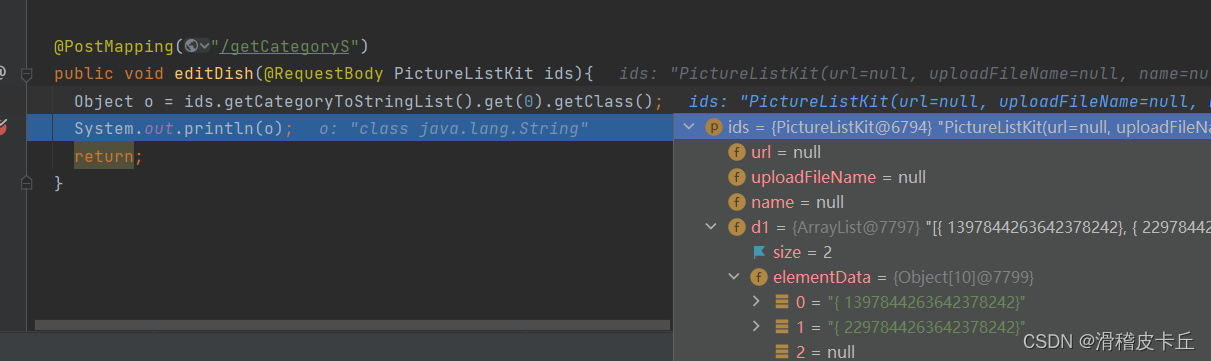This screenshot has height=361, width=1211.
Task: Click the System.out.println(o) statement
Action: click(184, 128)
